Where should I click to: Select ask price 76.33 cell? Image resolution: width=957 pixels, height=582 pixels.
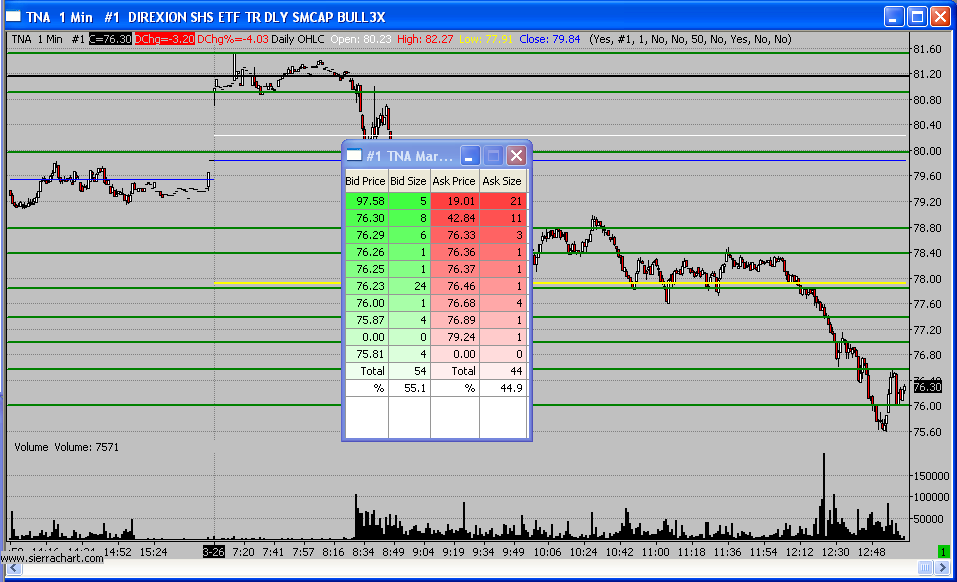click(455, 235)
